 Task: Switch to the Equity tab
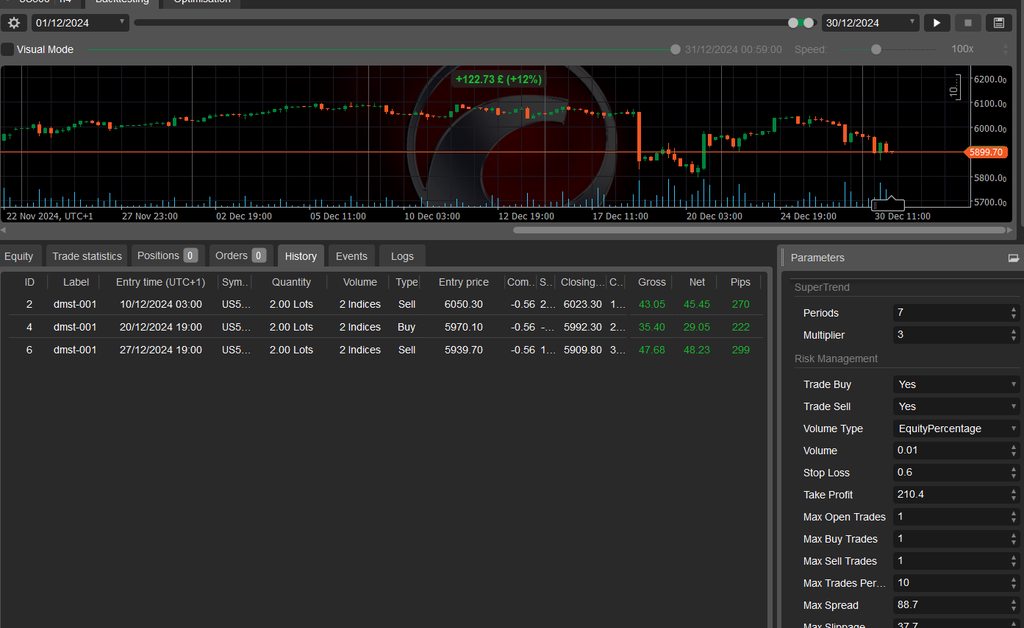coord(18,256)
